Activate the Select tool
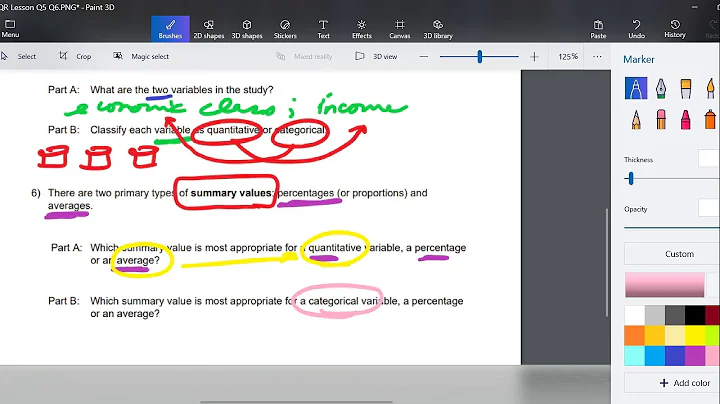Screen dimensions: 720x404 (19, 56)
